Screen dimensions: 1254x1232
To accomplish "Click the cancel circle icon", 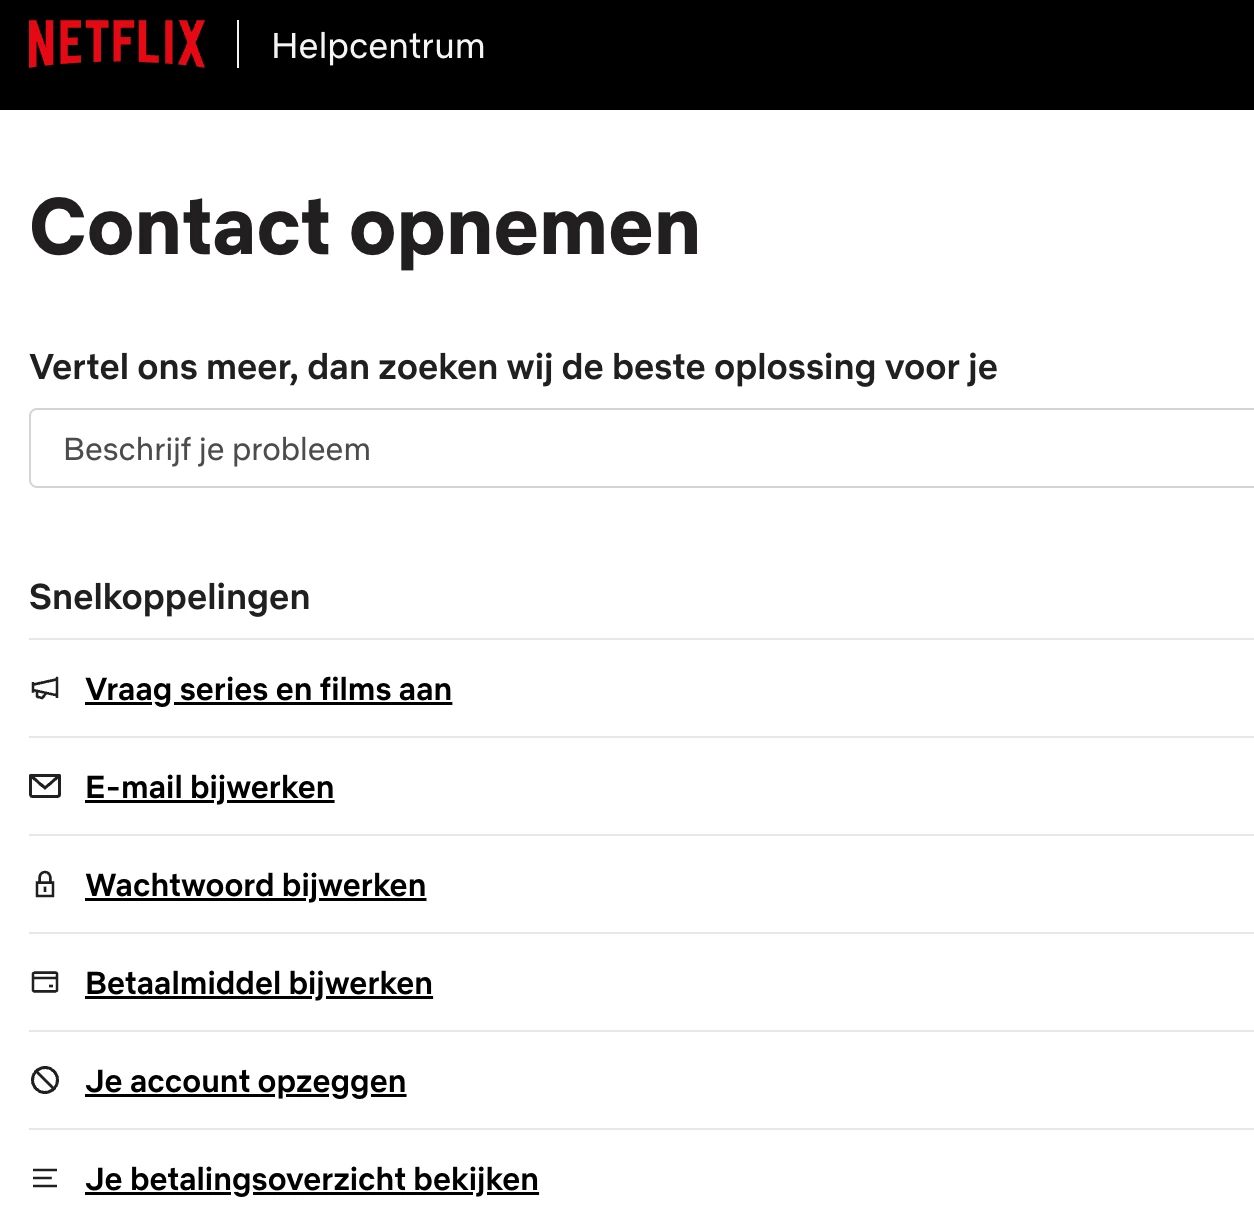I will 45,1080.
